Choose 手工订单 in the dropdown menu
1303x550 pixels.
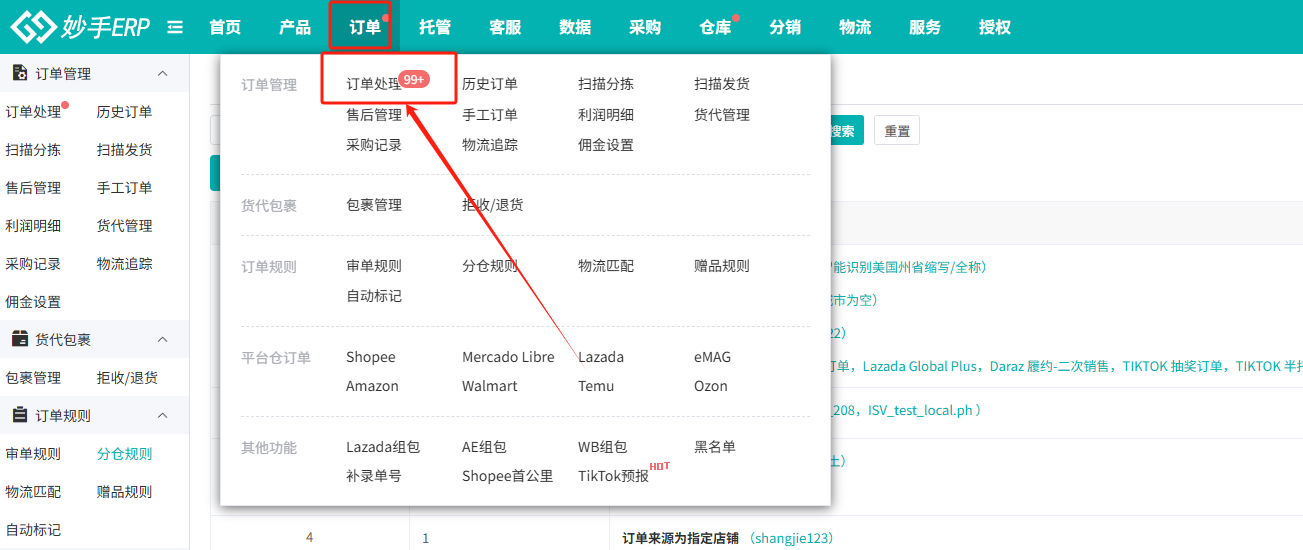(490, 115)
